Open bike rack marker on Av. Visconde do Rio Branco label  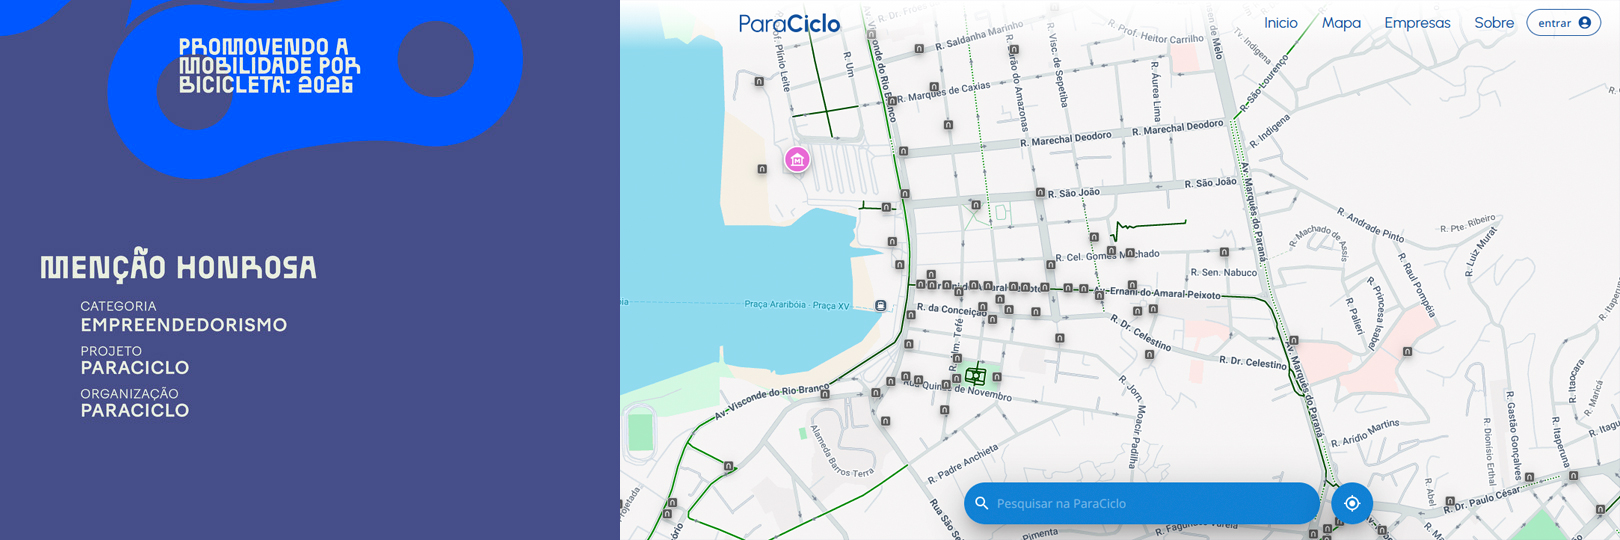coord(825,394)
